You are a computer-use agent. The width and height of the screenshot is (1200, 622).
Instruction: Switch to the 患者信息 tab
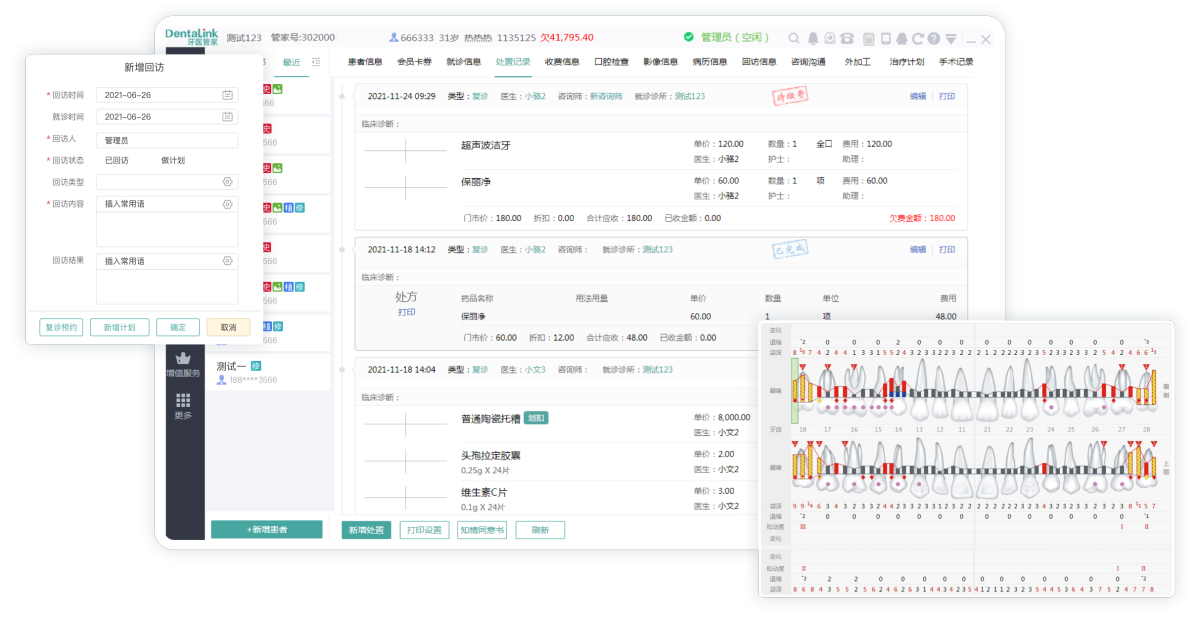(365, 62)
